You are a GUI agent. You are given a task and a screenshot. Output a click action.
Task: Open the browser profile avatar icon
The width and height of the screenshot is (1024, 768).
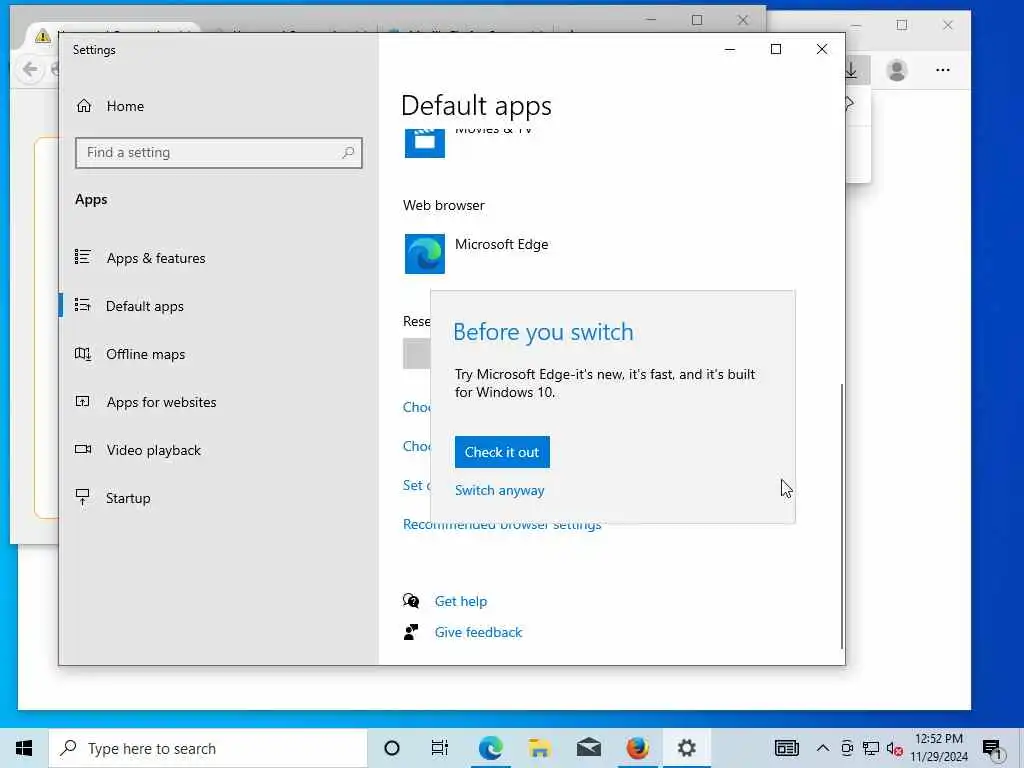tap(897, 70)
